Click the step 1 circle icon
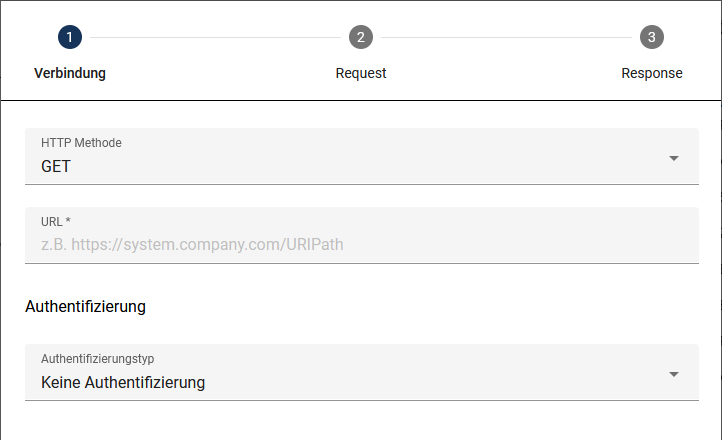 point(70,38)
